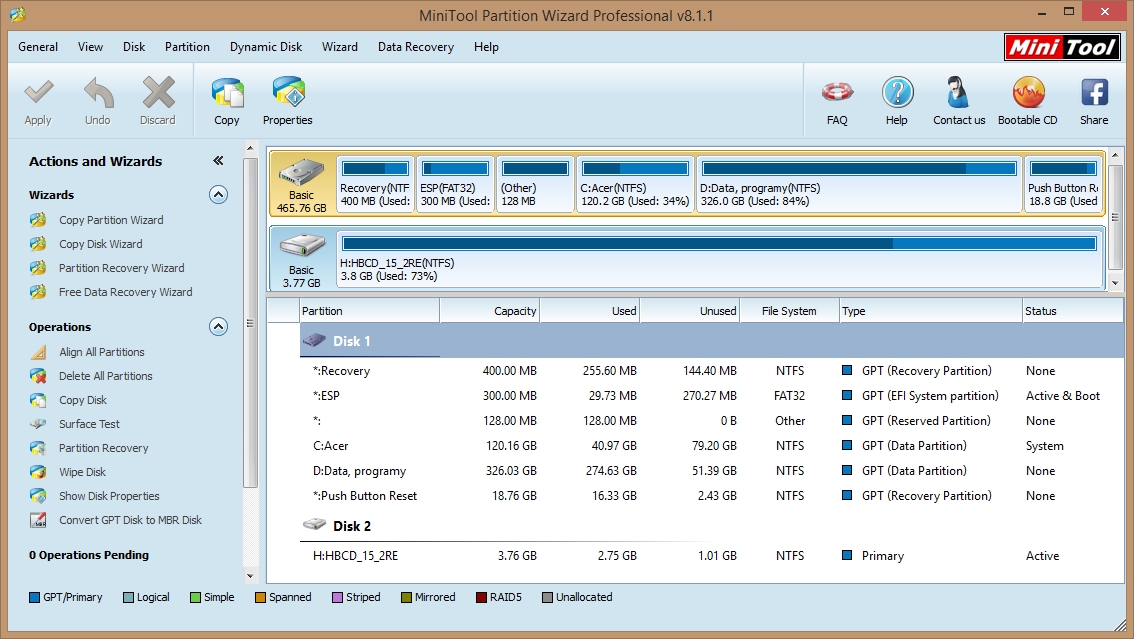Viewport: 1134px width, 639px height.
Task: Select the D:Data, programy partition bar
Action: pyautogui.click(x=858, y=183)
